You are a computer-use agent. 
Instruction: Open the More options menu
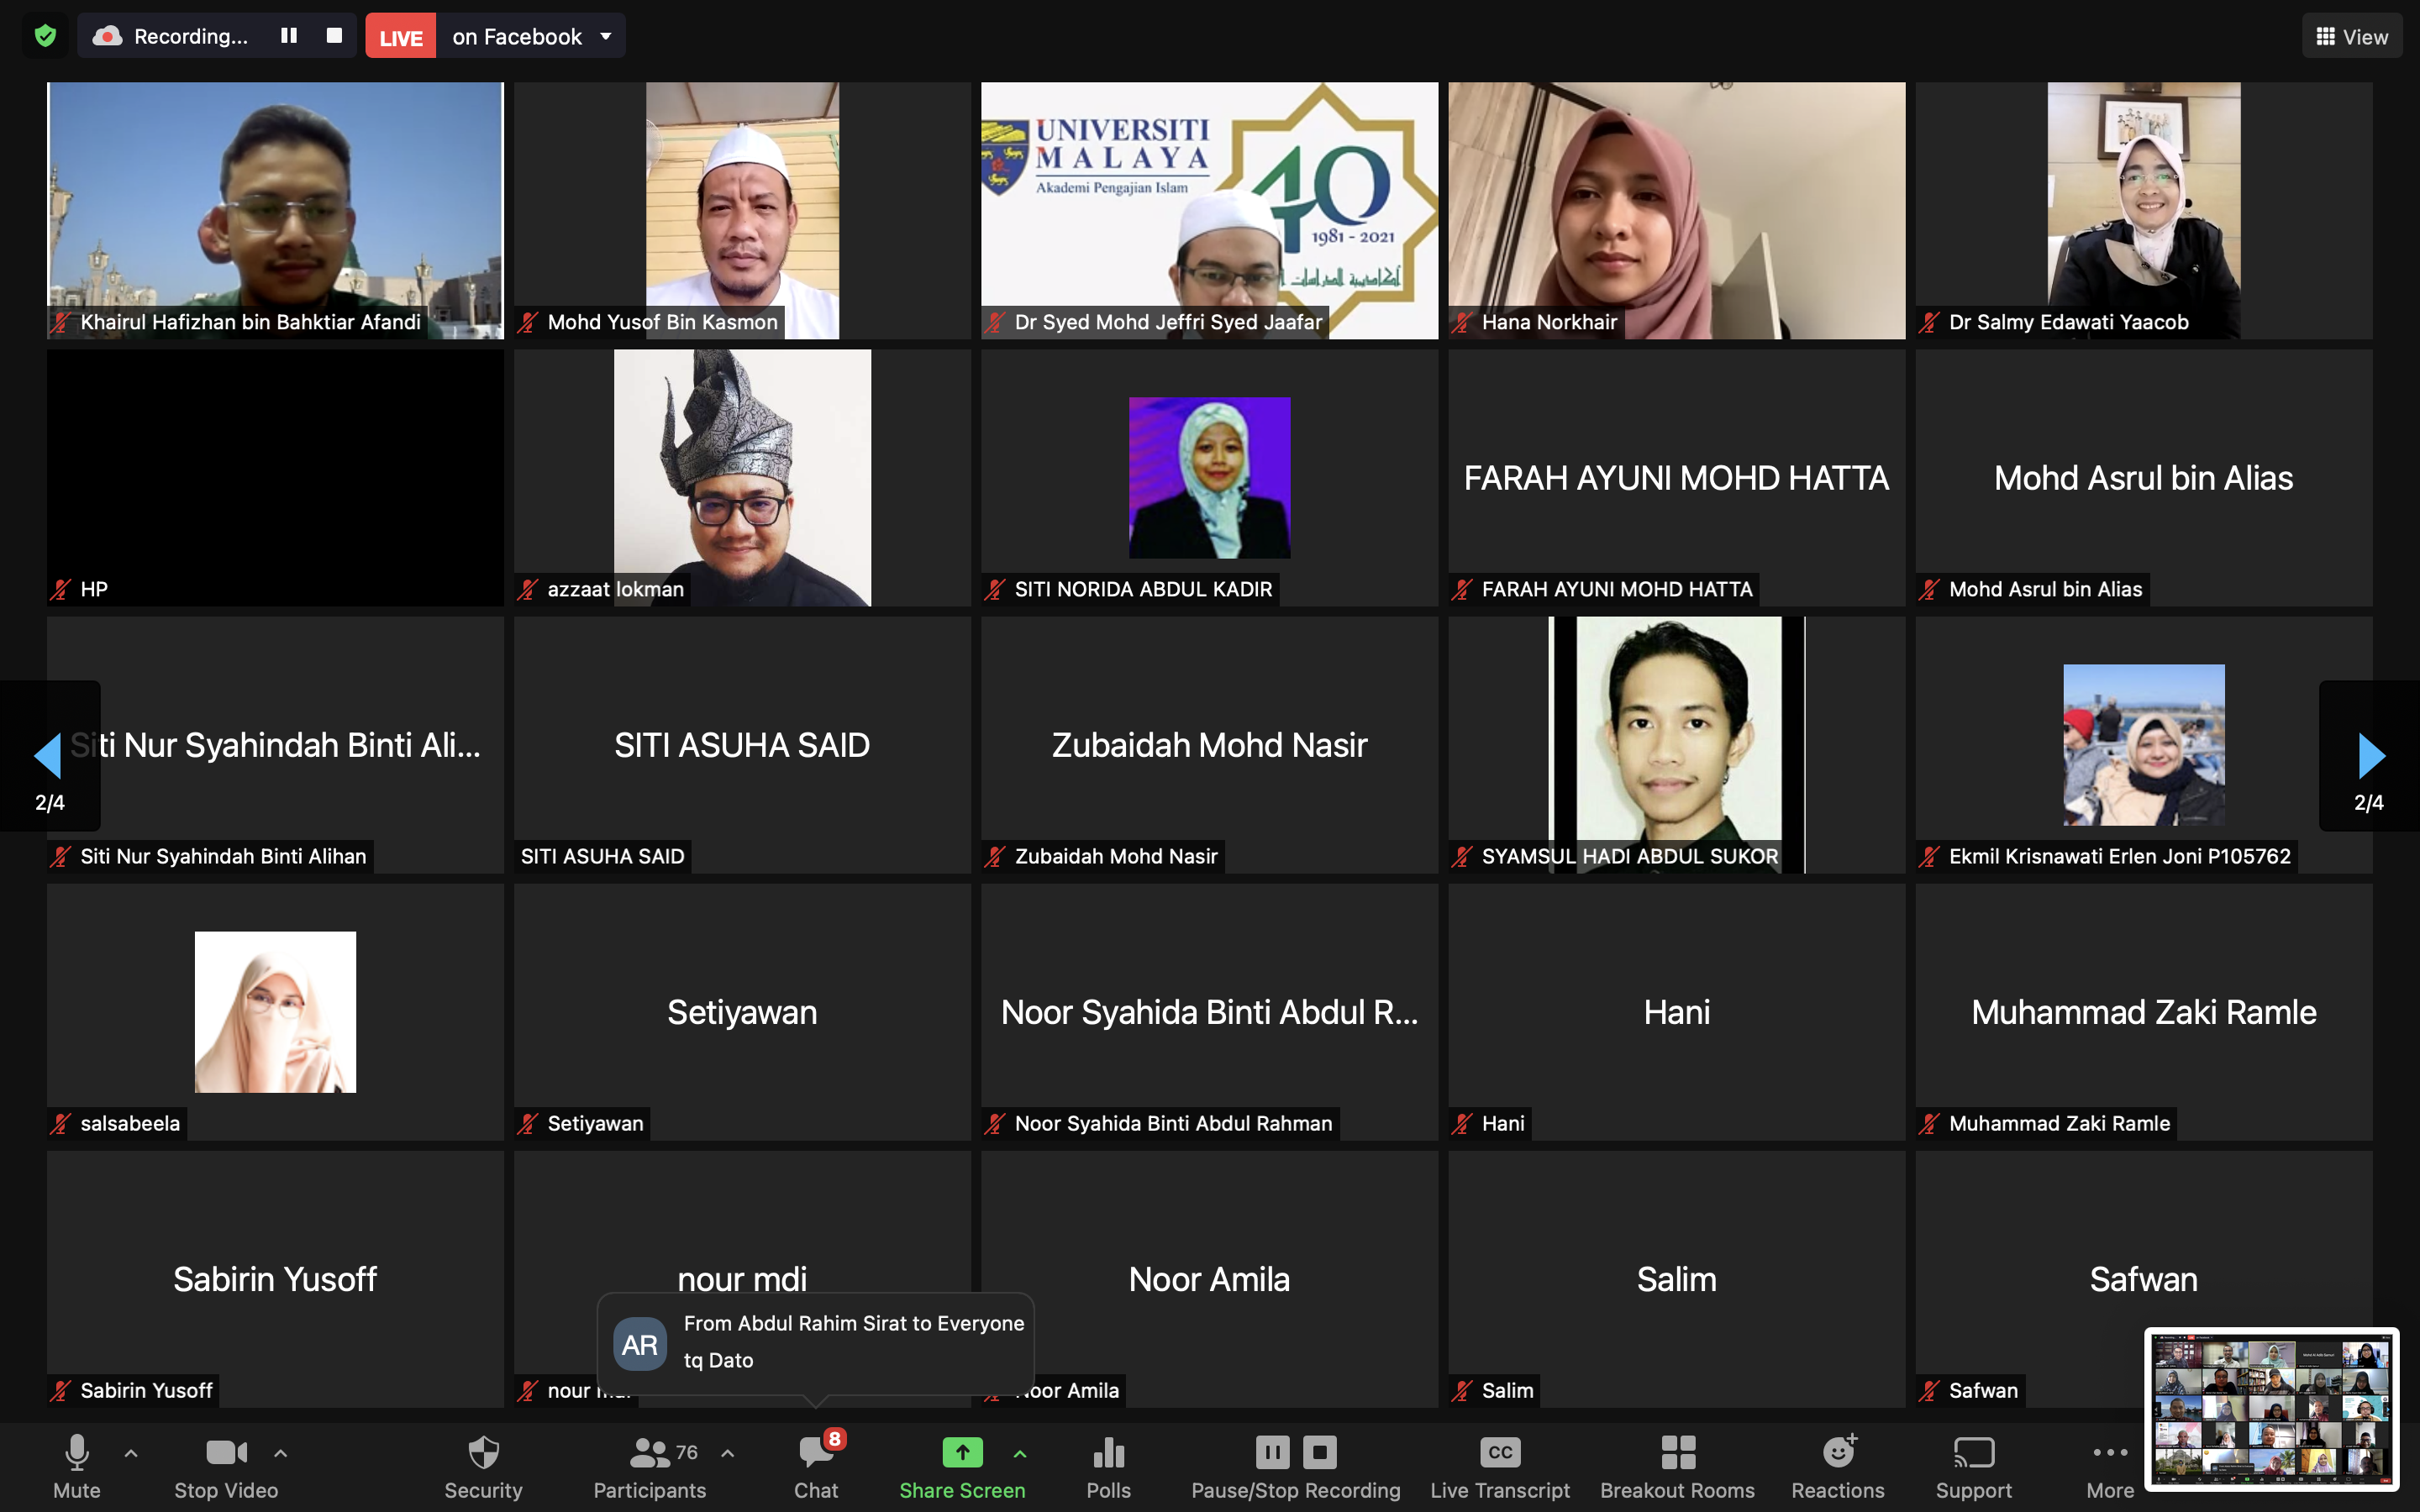2110,1465
